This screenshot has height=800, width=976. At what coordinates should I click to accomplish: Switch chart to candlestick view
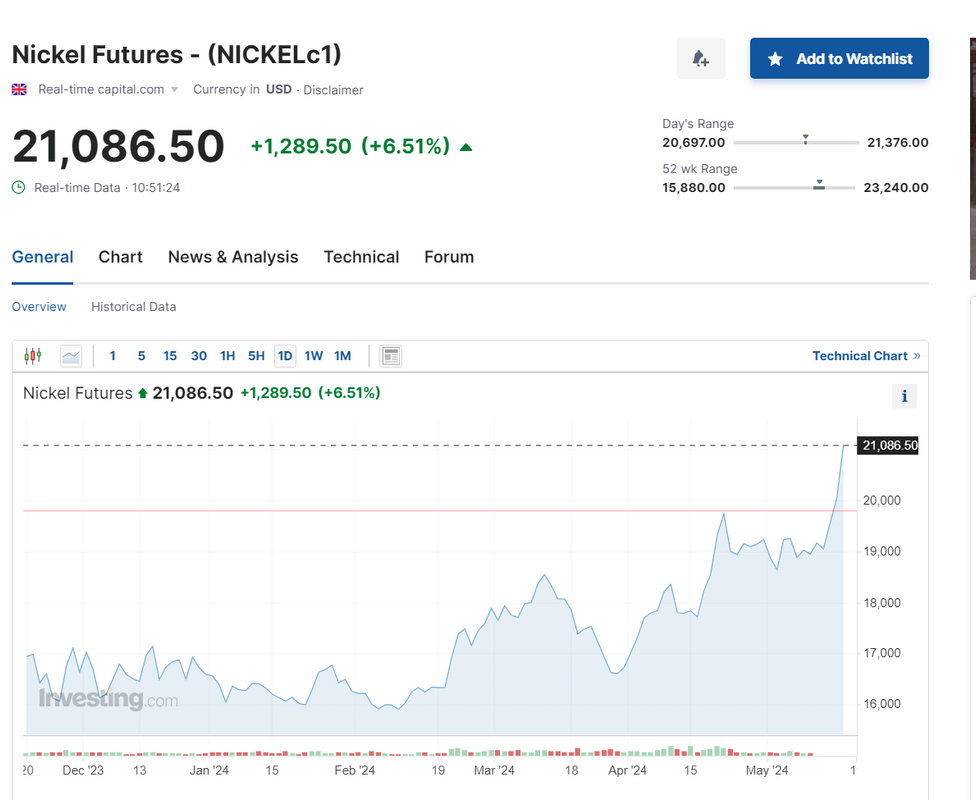[33, 356]
